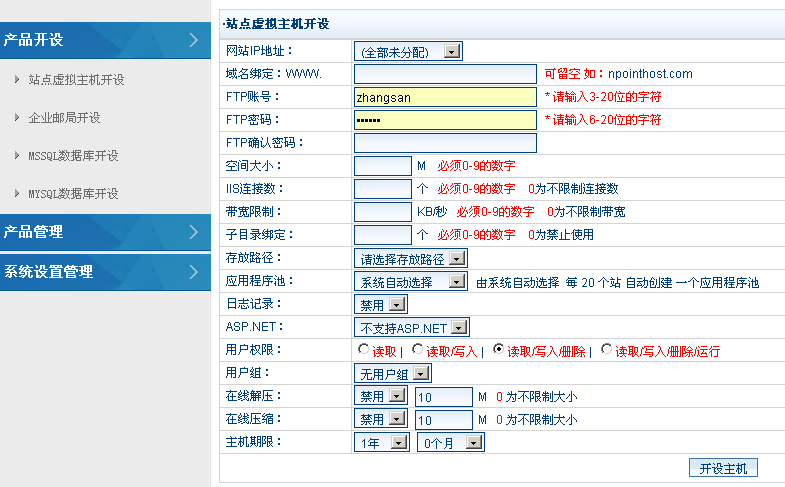
Task: Open the ASP.NET support dropdown
Action: [412, 327]
